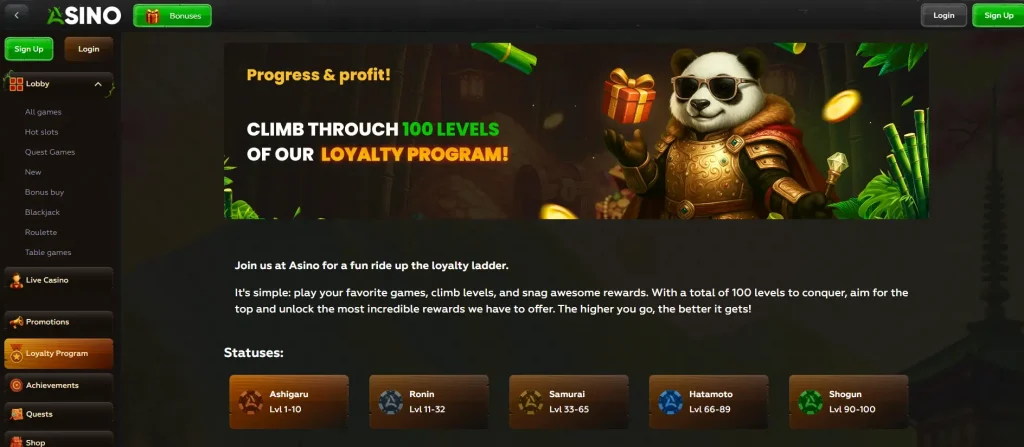Click the green Shogun chip icon
Viewport: 1024px width, 447px height.
pyautogui.click(x=810, y=402)
